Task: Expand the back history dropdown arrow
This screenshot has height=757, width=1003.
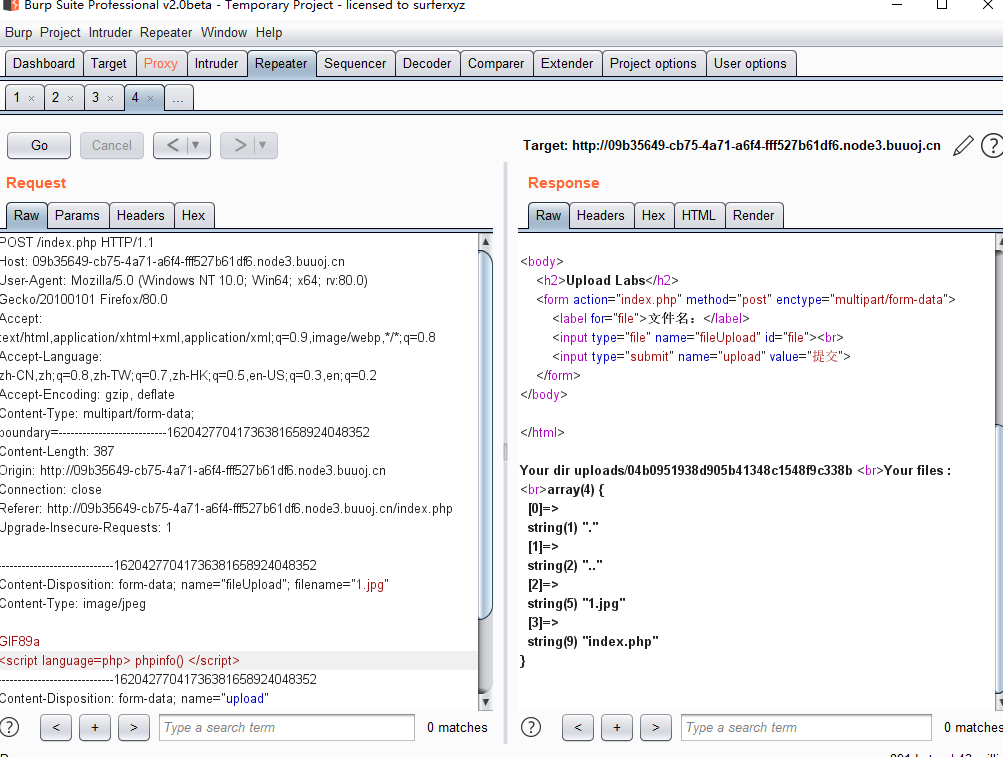Action: pos(196,145)
